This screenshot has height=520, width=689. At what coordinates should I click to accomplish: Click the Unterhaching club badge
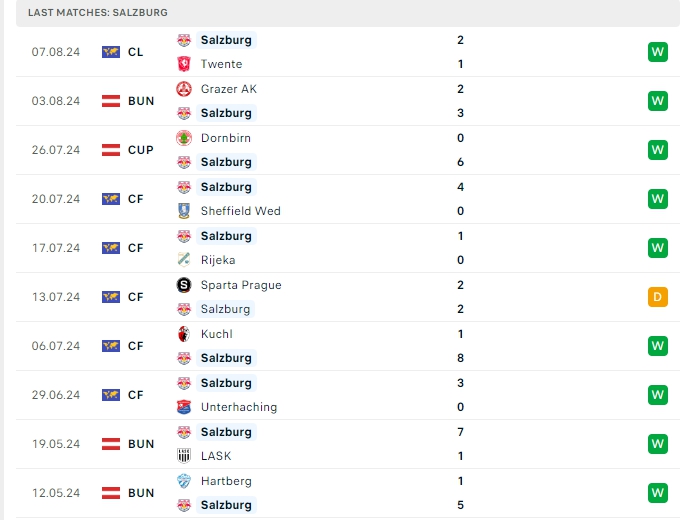pos(184,407)
